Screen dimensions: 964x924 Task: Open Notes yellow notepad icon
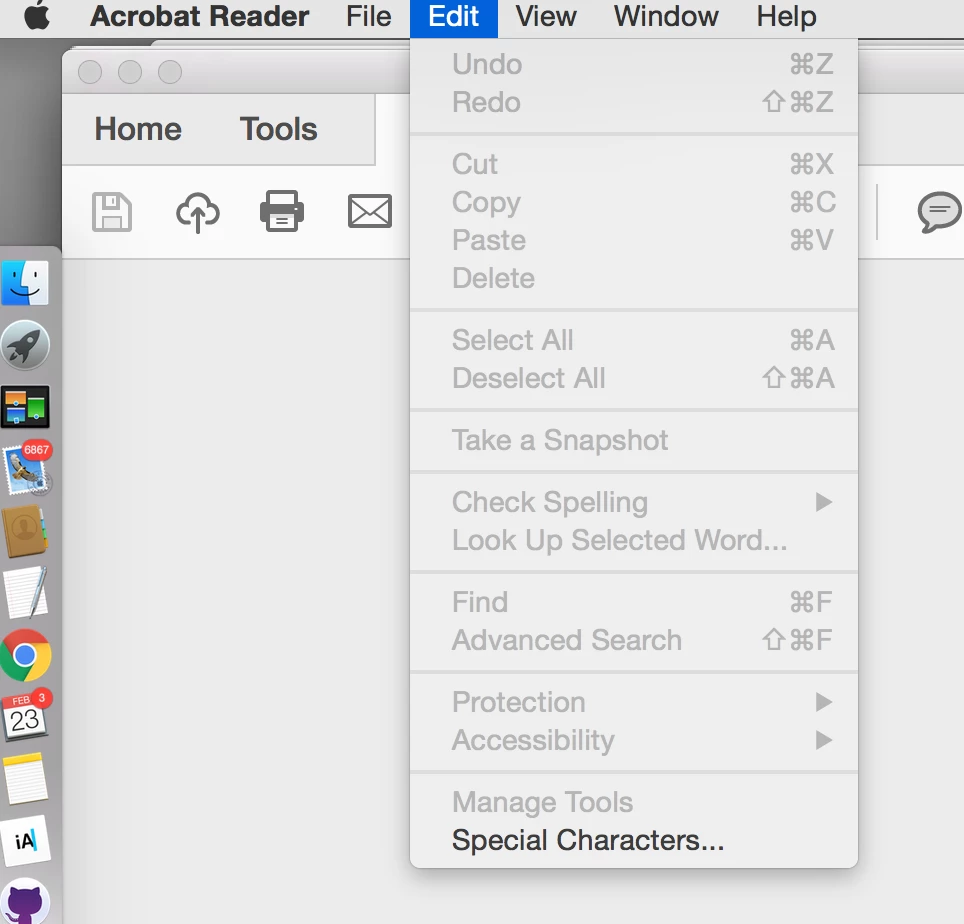(25, 778)
